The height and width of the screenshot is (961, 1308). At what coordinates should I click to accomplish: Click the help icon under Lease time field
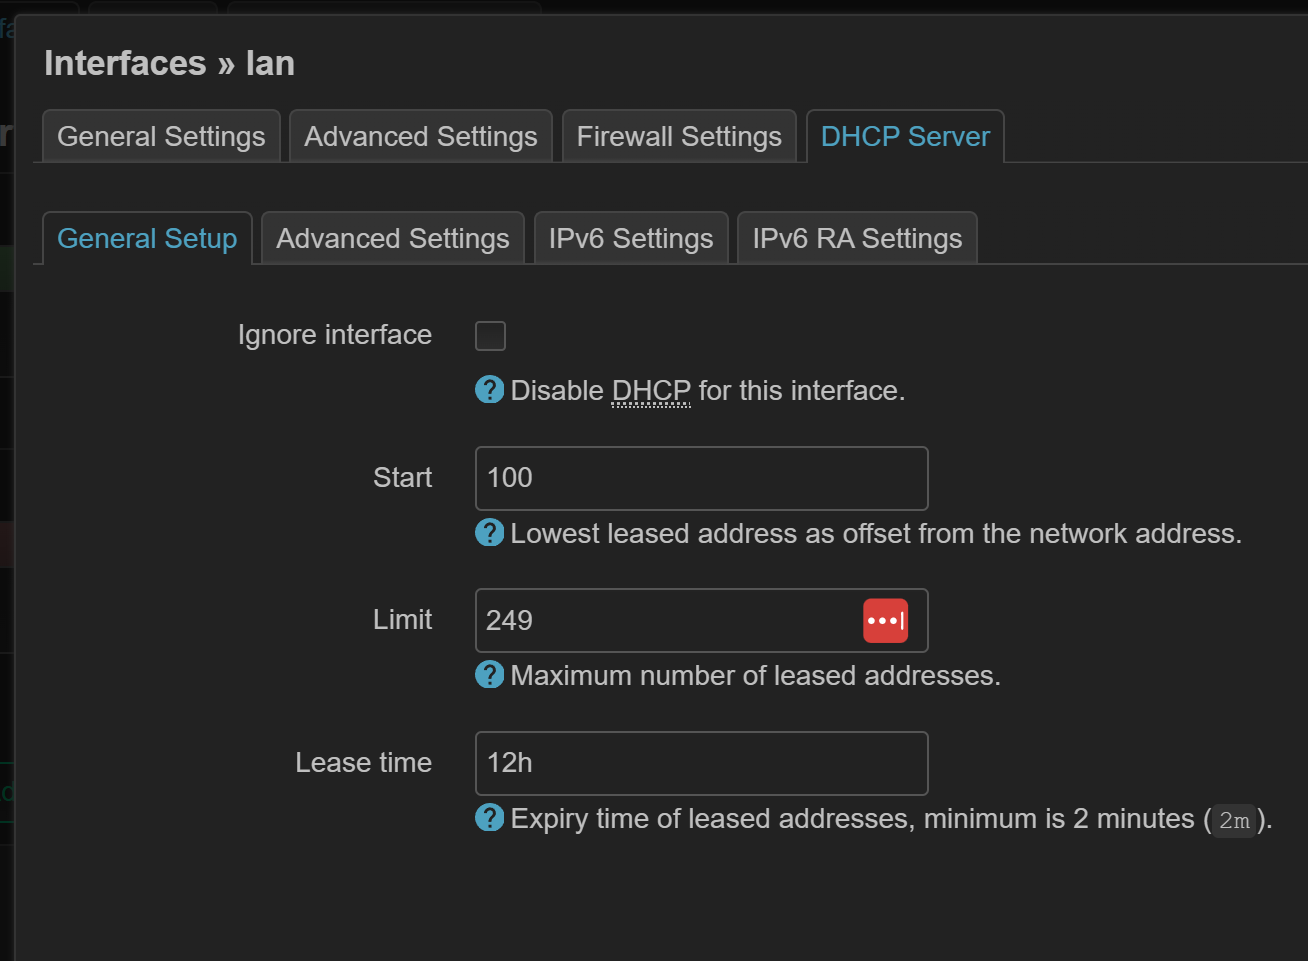(489, 817)
